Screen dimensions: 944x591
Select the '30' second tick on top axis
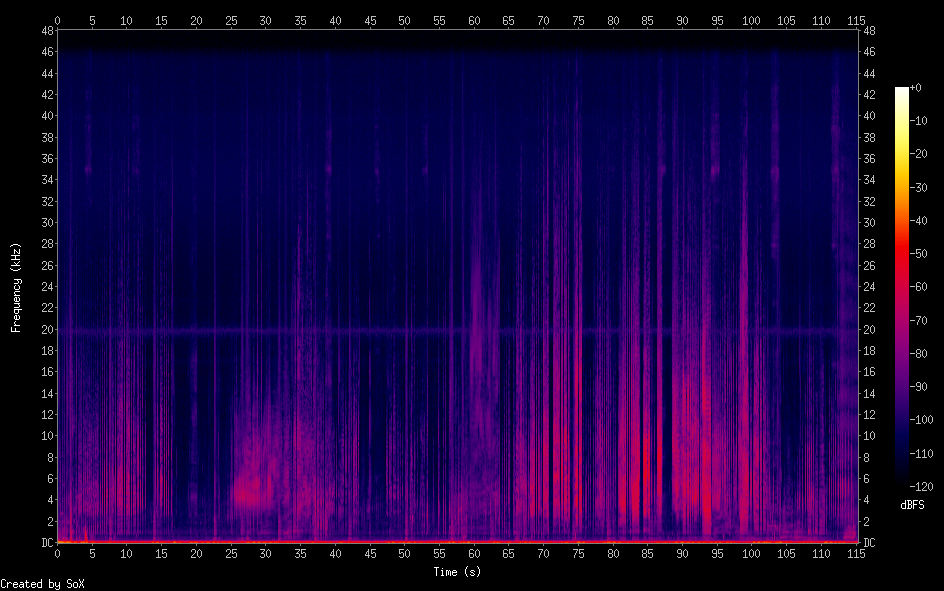(265, 20)
